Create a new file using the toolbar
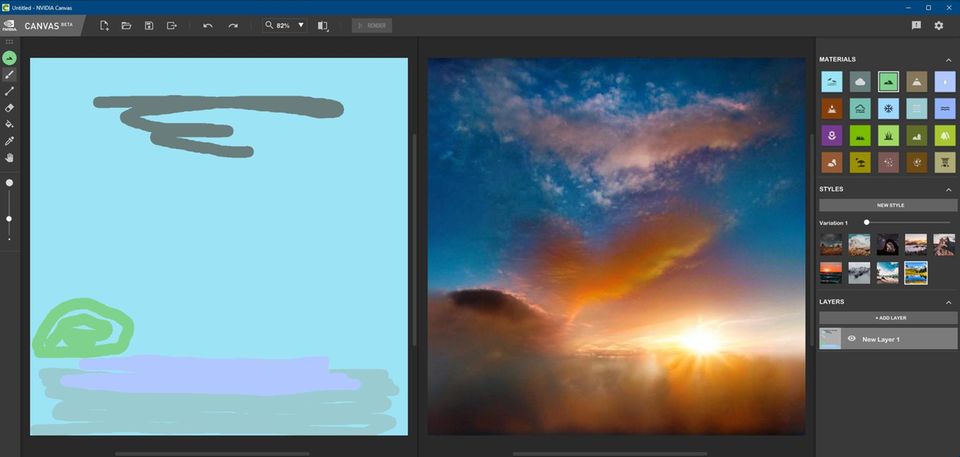 (104, 26)
